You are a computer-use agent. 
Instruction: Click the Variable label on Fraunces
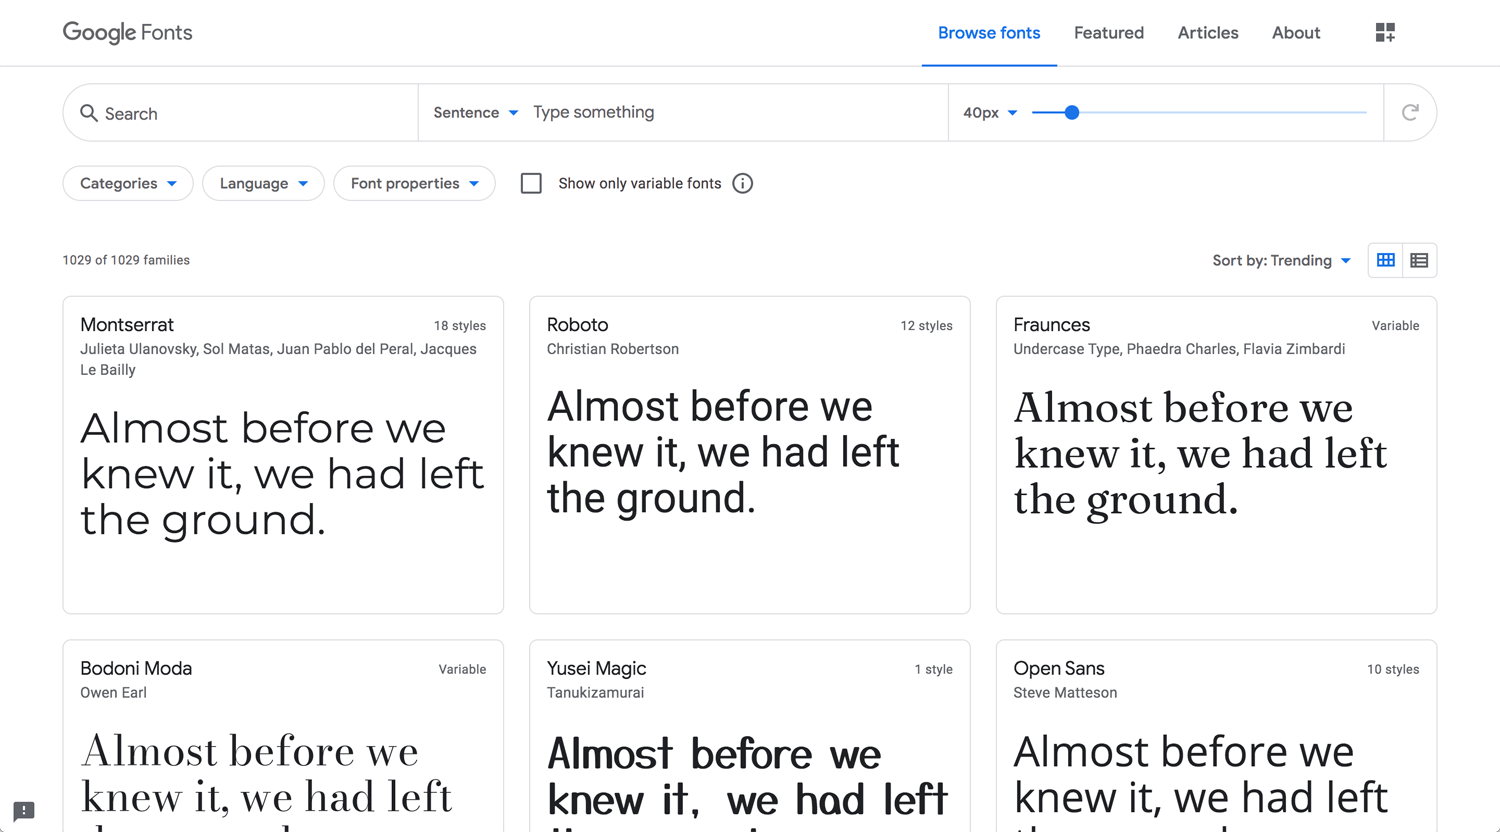[1395, 326]
